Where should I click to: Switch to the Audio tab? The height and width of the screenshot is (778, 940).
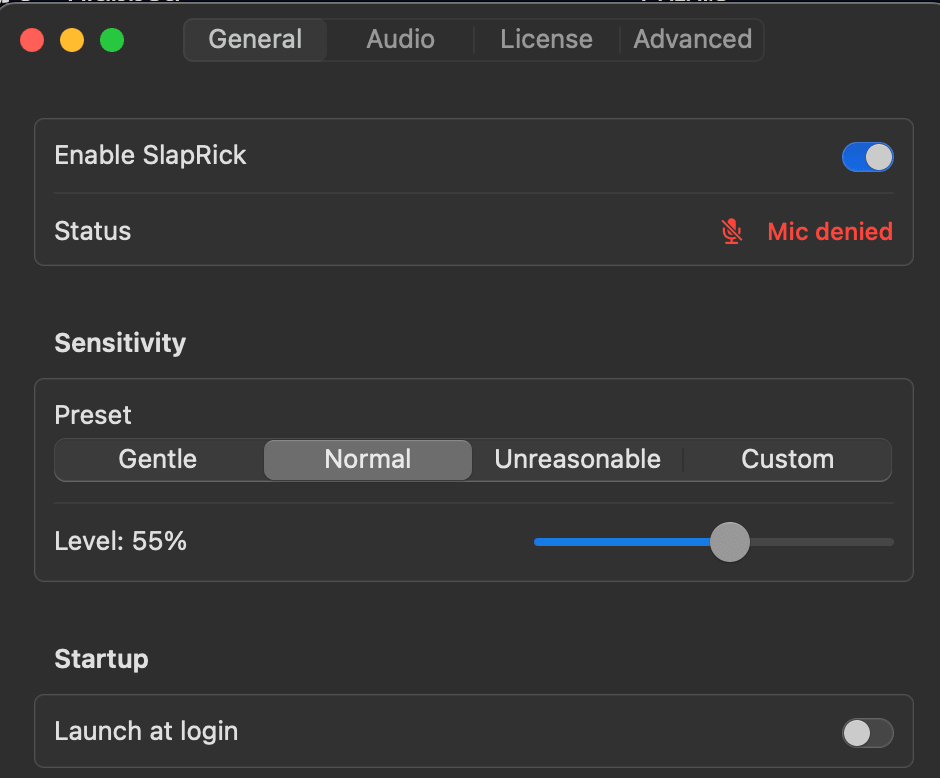coord(399,39)
